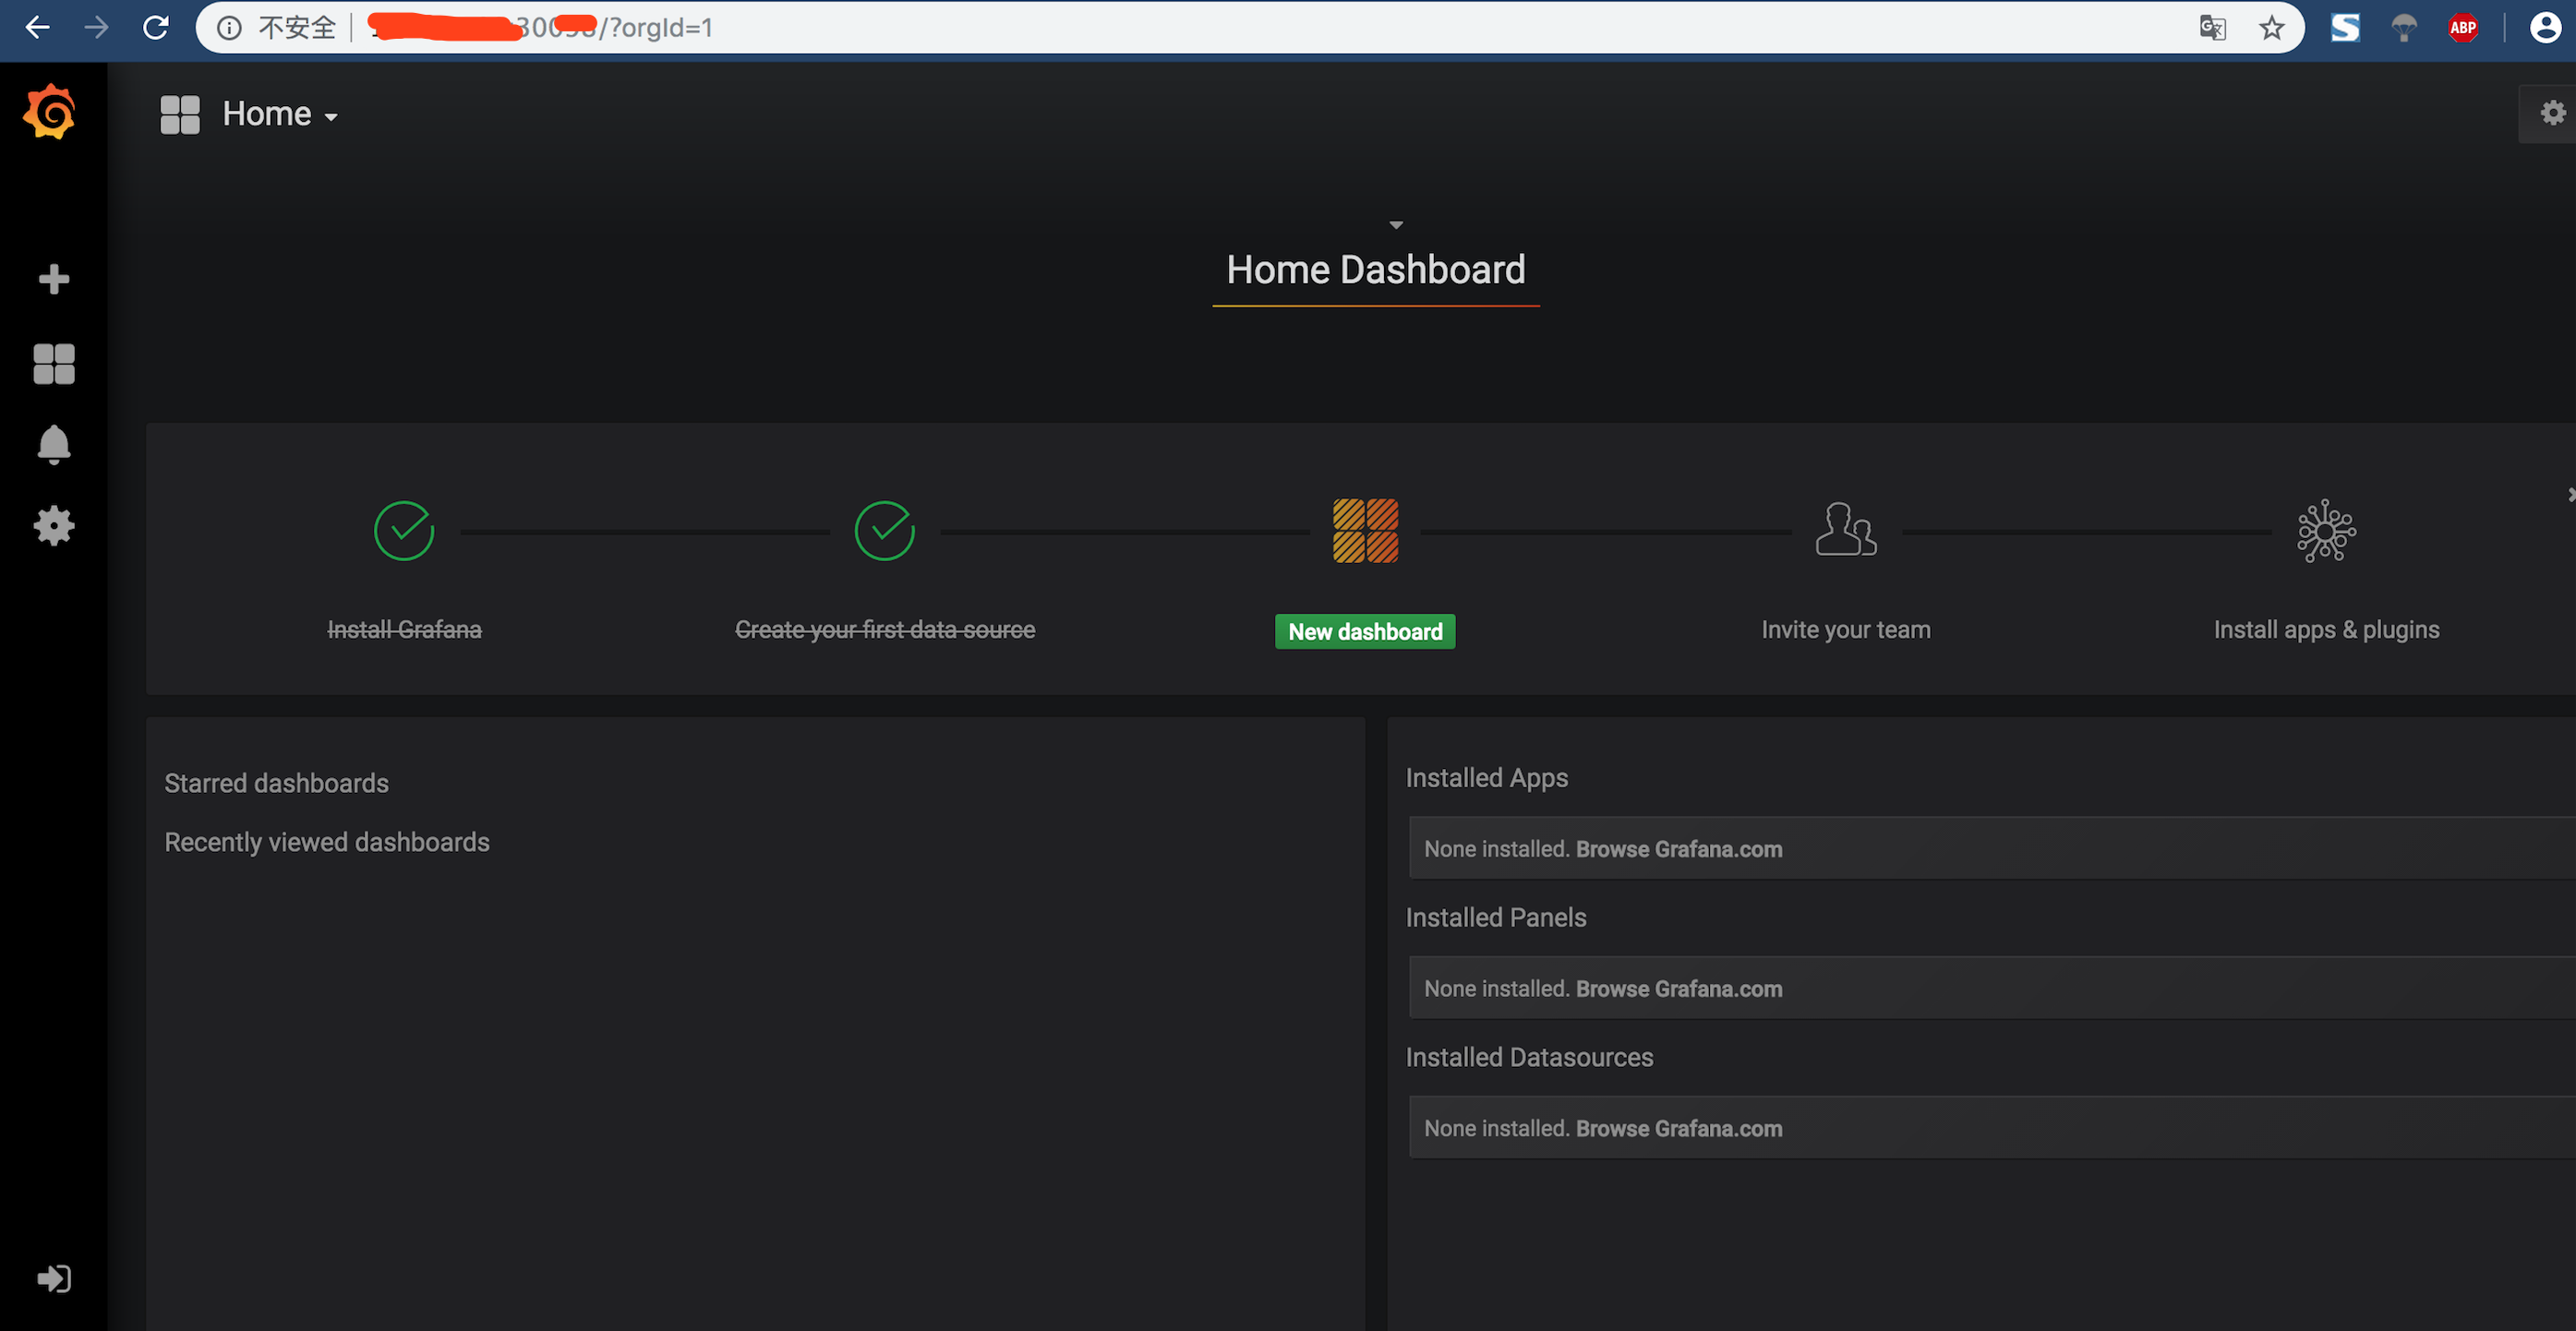The height and width of the screenshot is (1331, 2576).
Task: Go back with the browser back arrow
Action: [x=37, y=27]
